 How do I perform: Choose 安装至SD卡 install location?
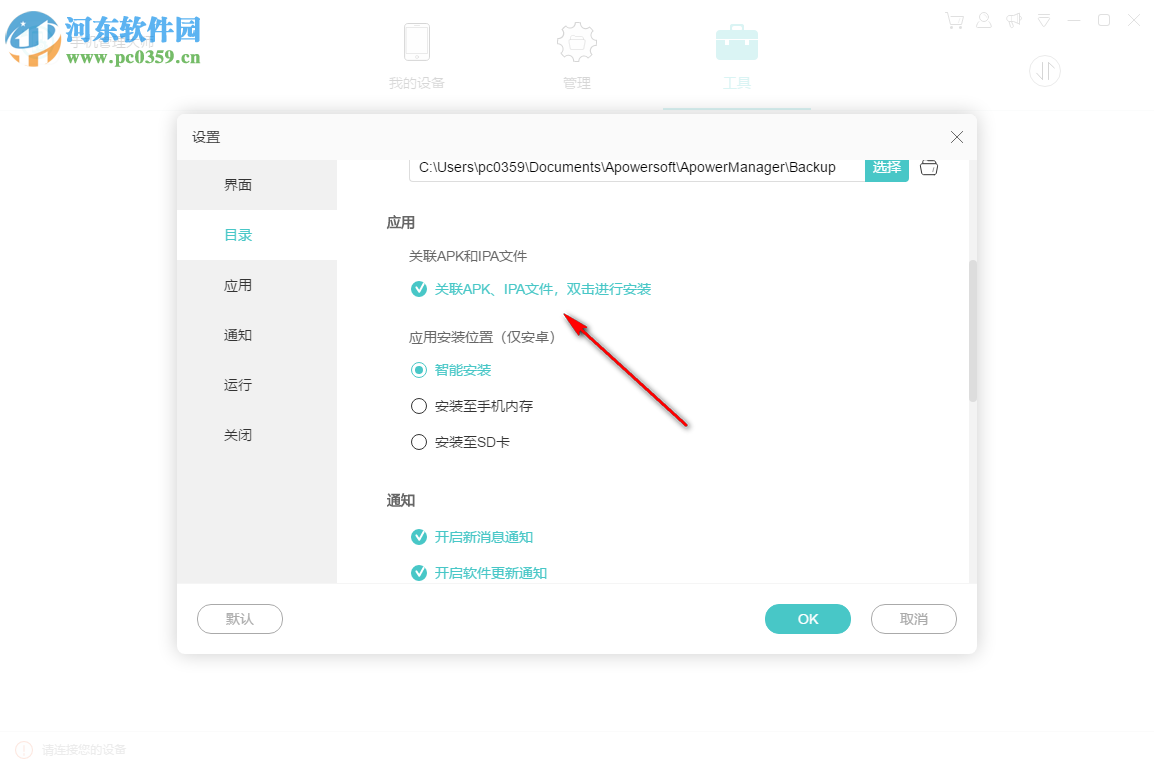418,441
